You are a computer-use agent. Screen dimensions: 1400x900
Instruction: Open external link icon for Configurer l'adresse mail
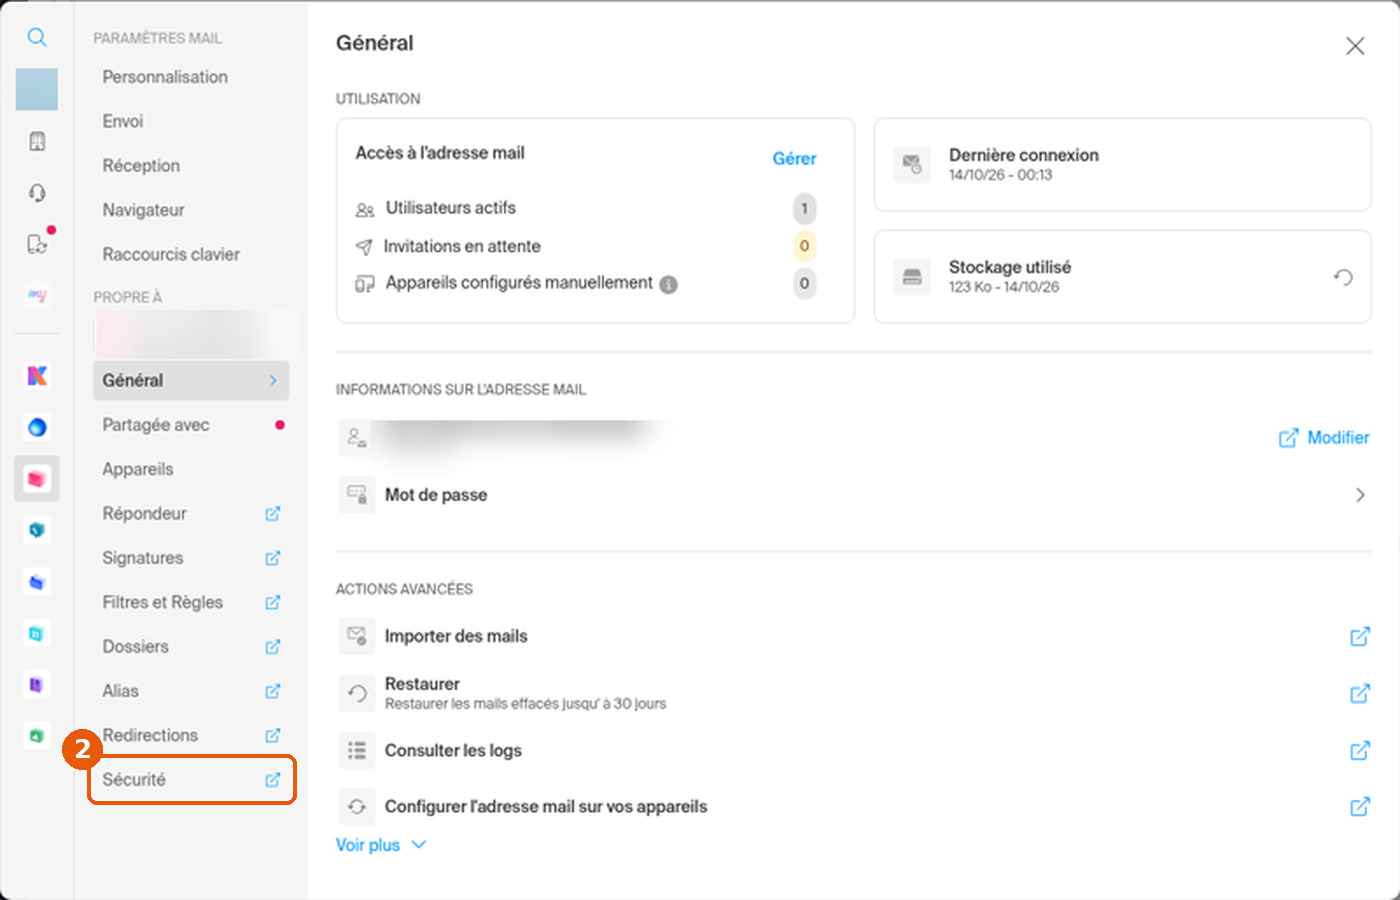[x=1359, y=806]
